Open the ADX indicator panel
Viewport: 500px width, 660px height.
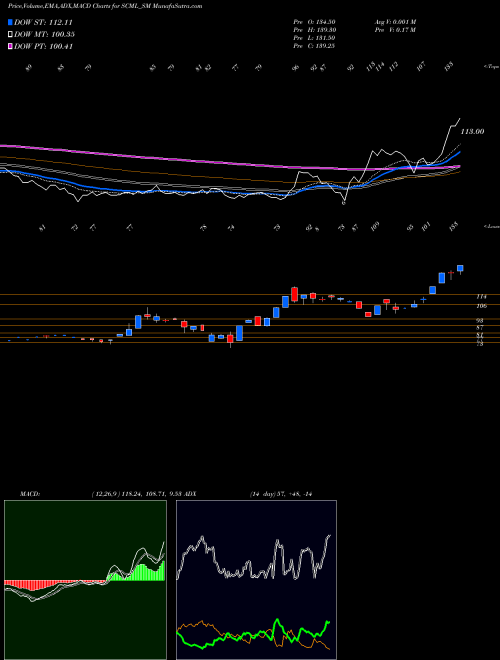tap(256, 580)
